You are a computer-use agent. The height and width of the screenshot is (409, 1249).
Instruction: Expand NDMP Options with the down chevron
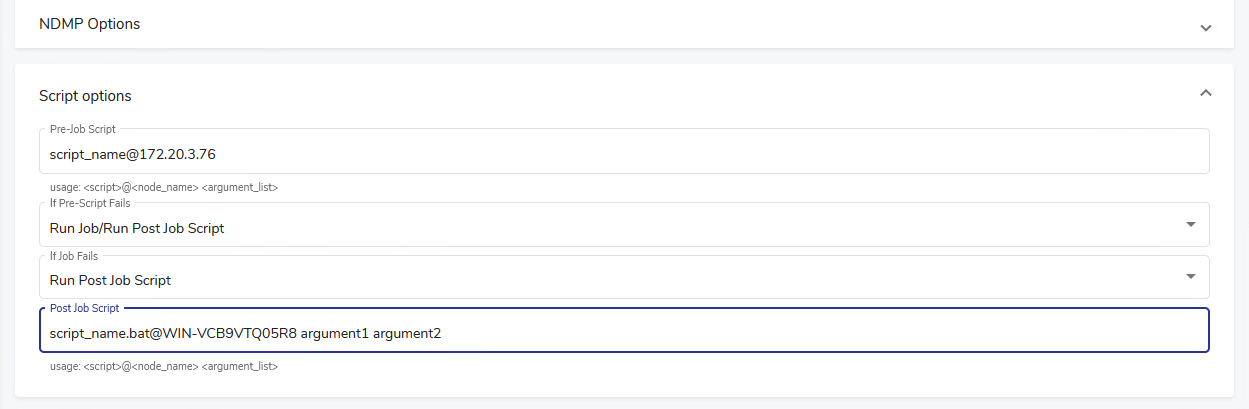point(1205,27)
